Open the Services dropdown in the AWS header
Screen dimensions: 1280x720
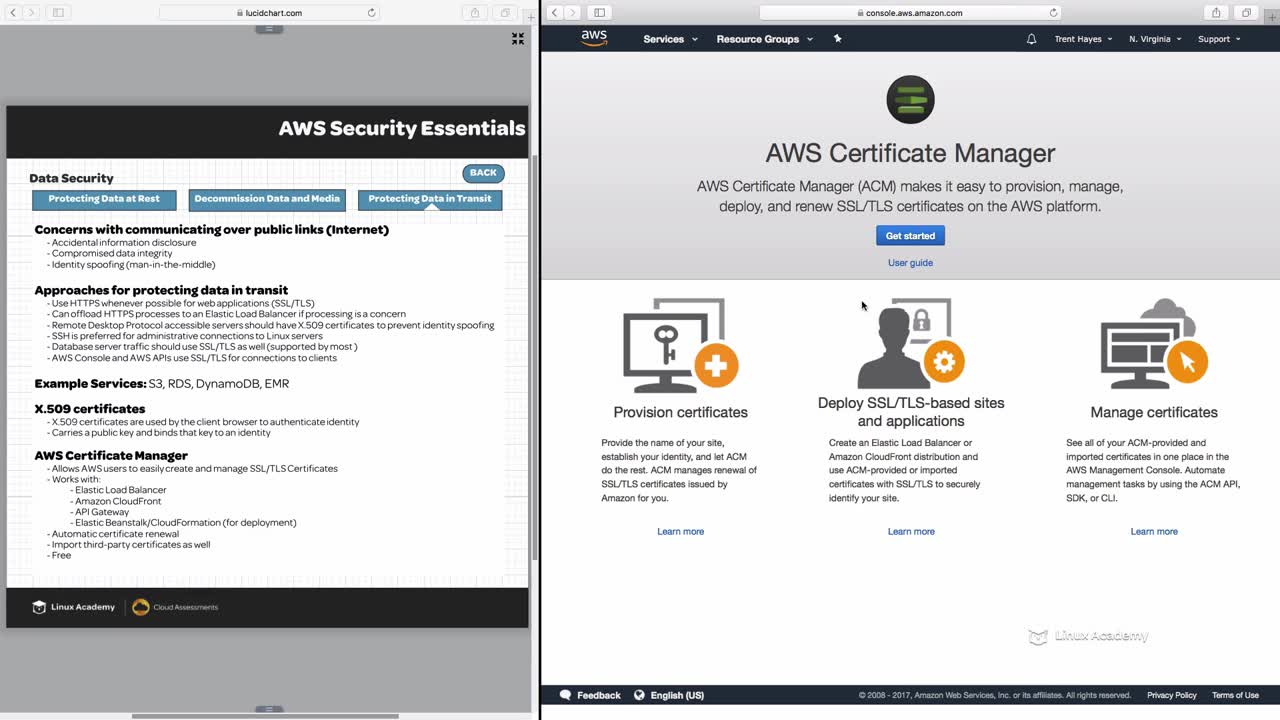pyautogui.click(x=669, y=39)
